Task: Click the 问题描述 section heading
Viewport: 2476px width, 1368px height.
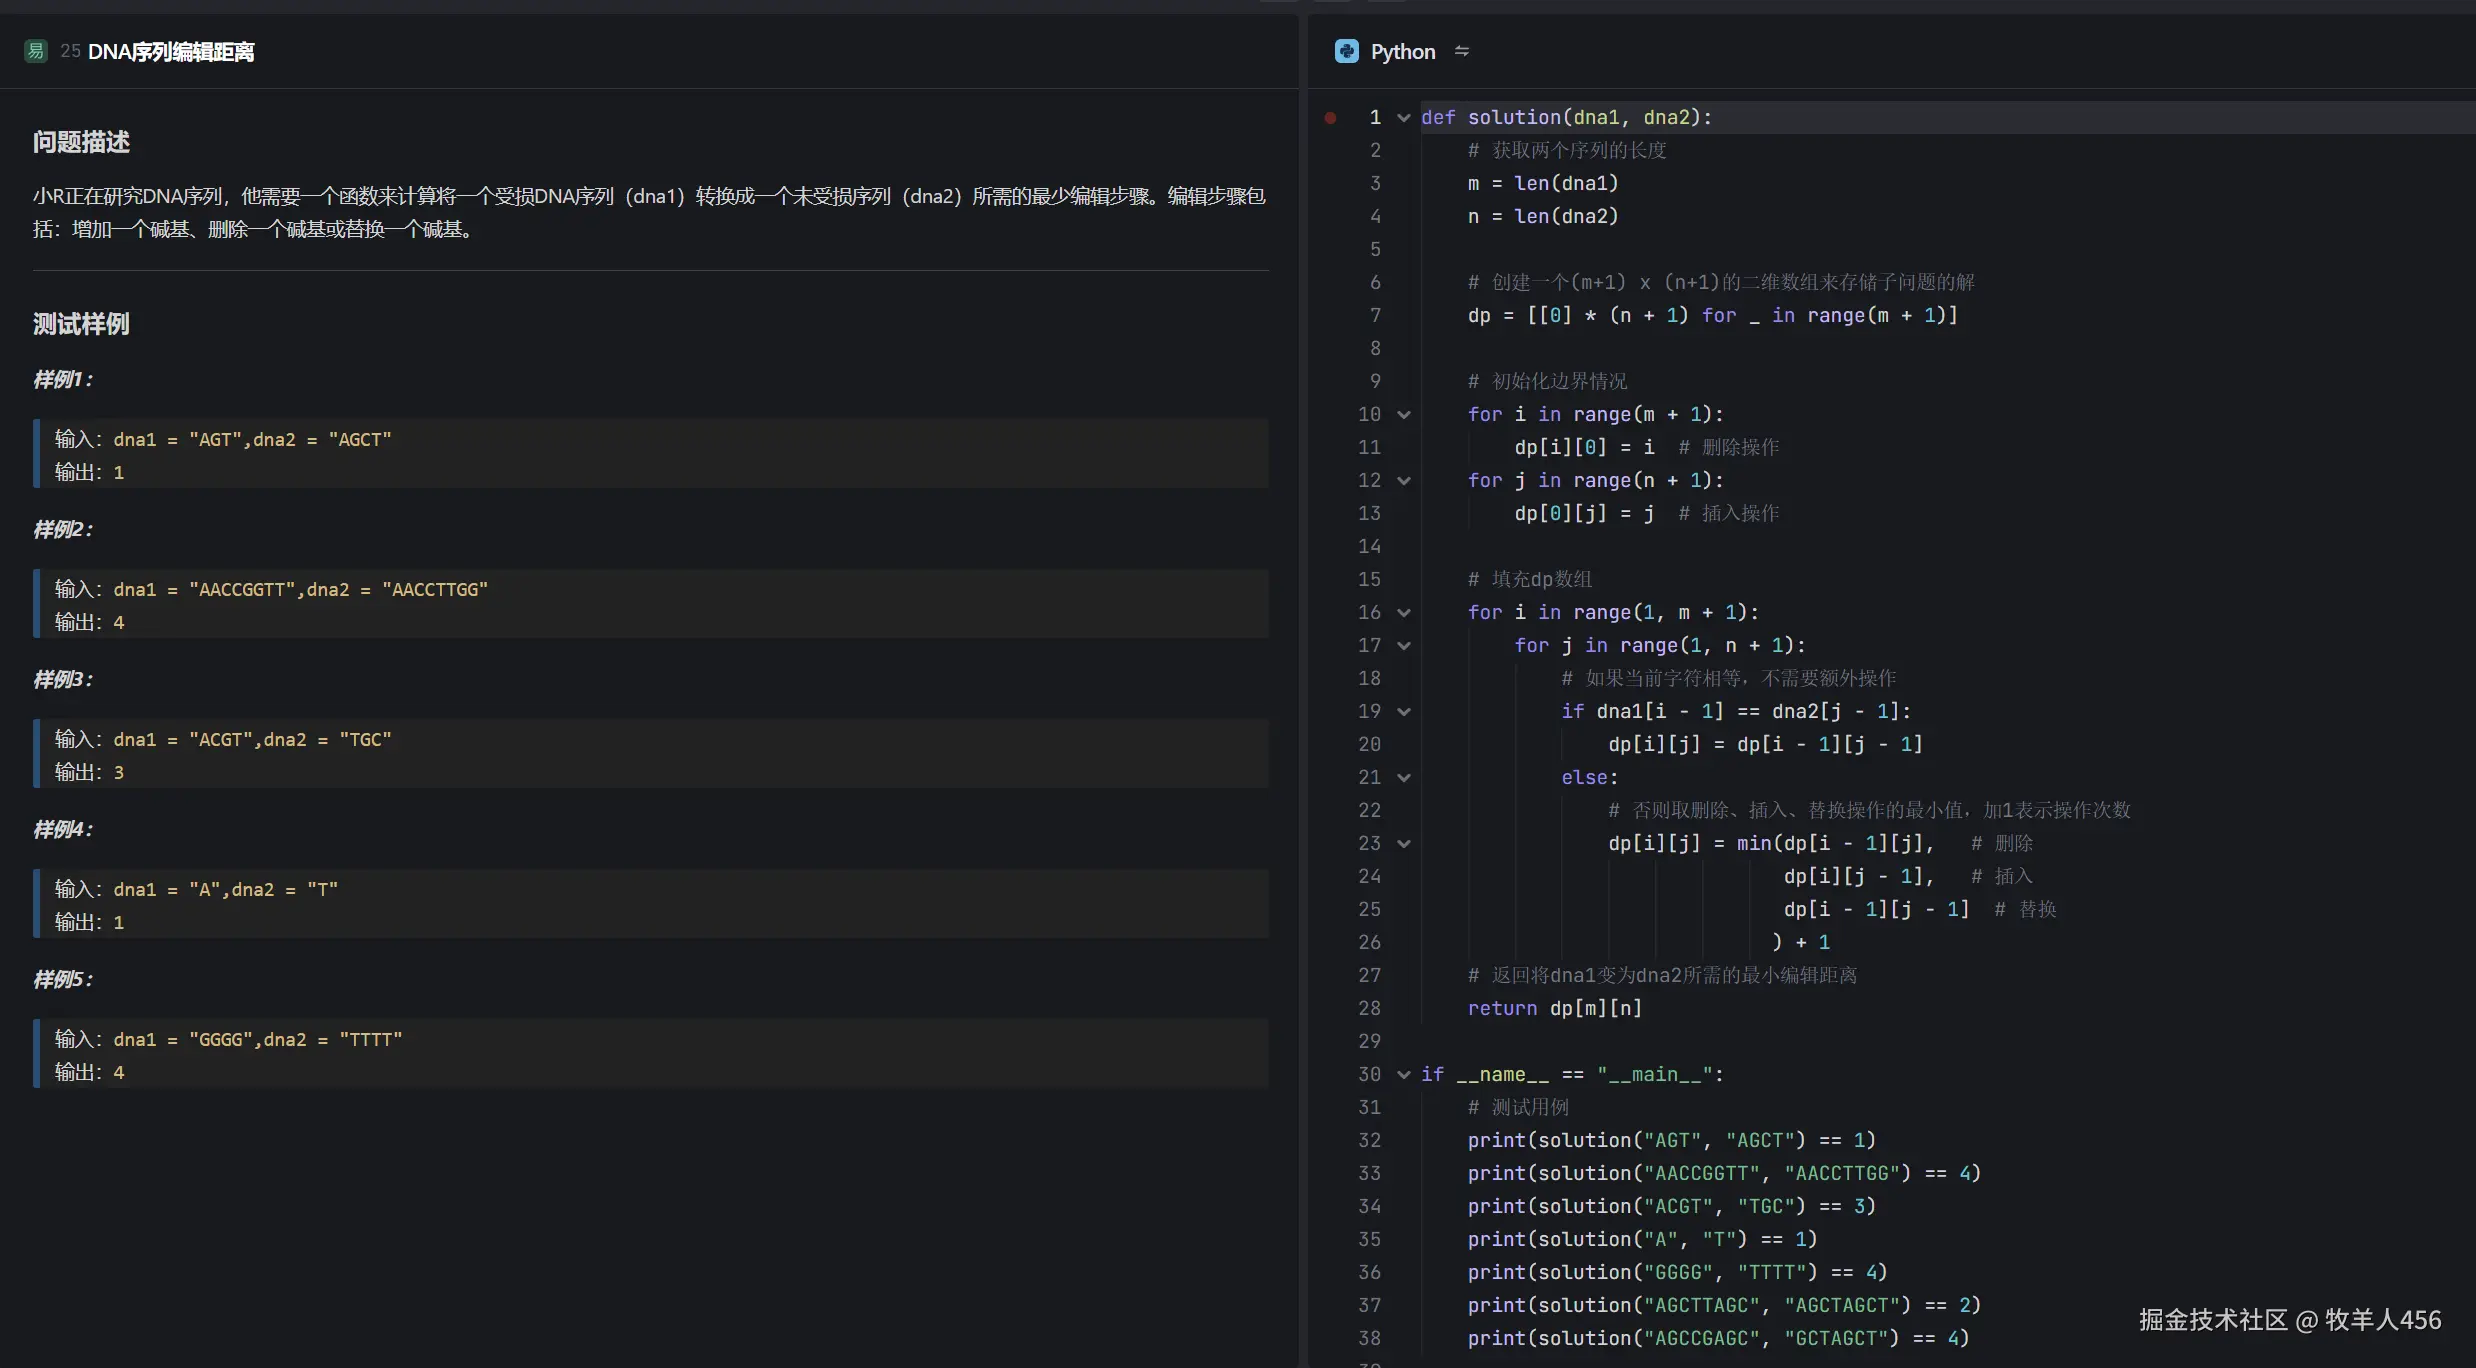Action: (x=81, y=142)
